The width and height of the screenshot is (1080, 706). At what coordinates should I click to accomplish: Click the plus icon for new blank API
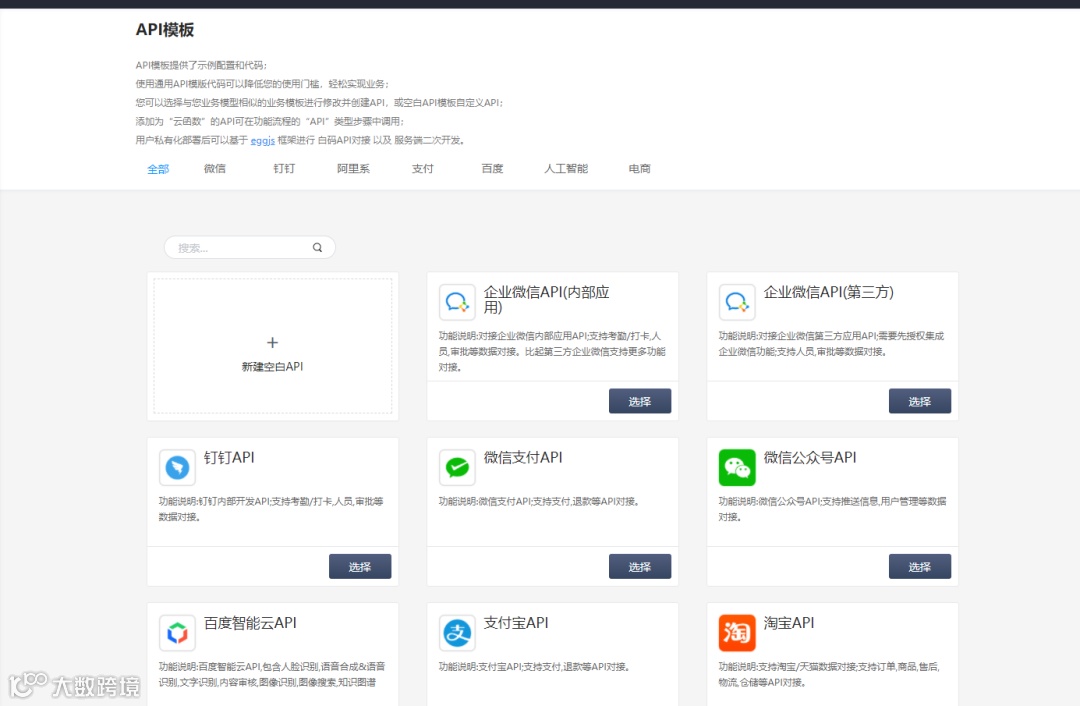[x=273, y=342]
